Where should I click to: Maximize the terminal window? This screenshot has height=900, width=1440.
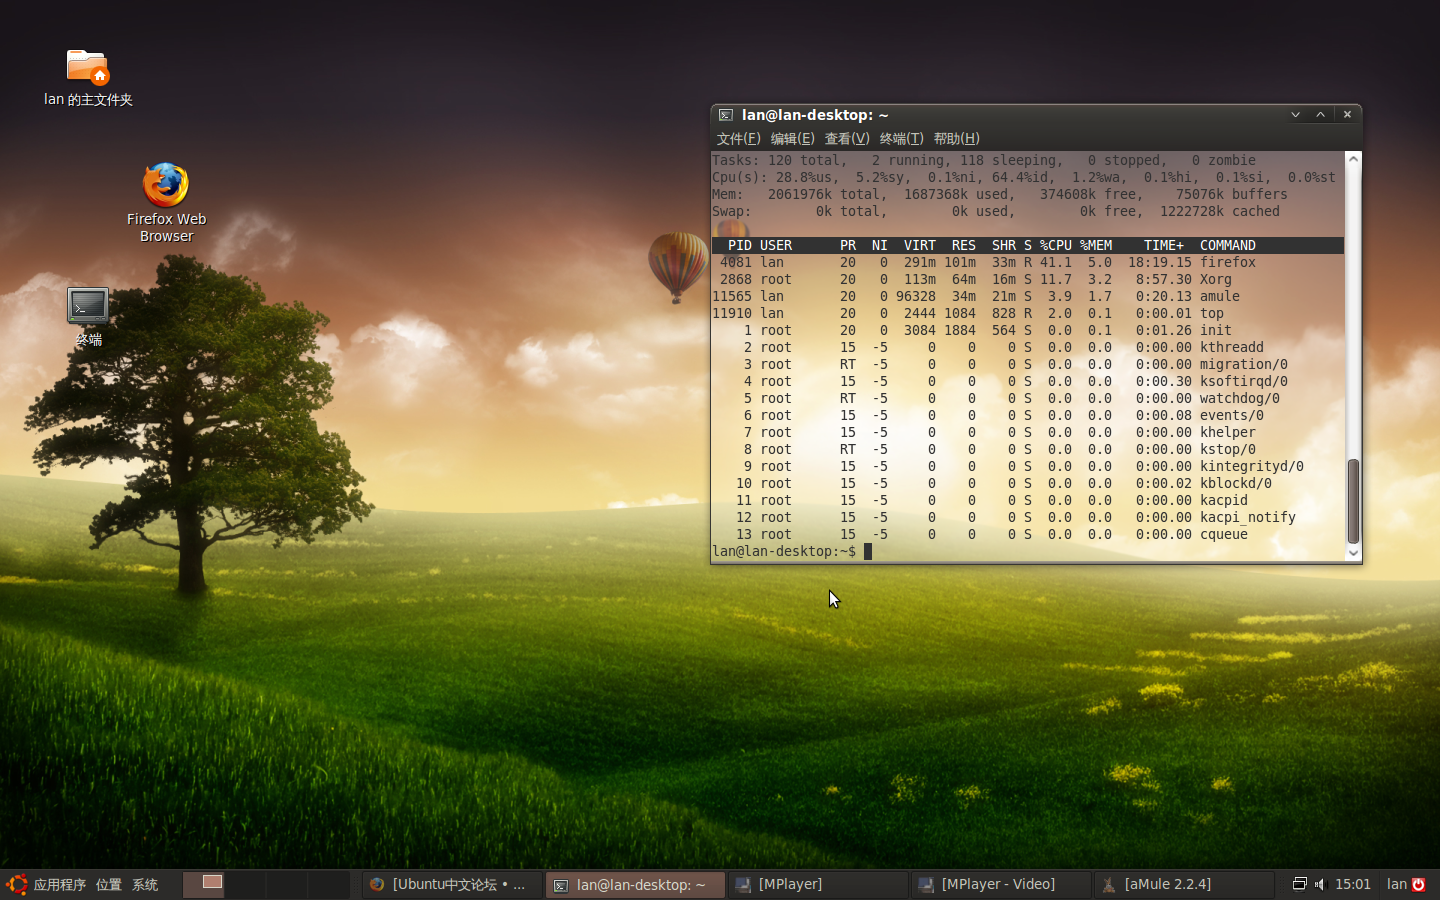[x=1321, y=115]
